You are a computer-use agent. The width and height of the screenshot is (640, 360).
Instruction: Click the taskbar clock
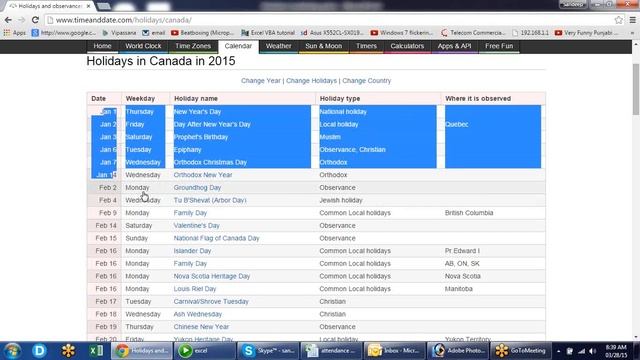tap(616, 351)
